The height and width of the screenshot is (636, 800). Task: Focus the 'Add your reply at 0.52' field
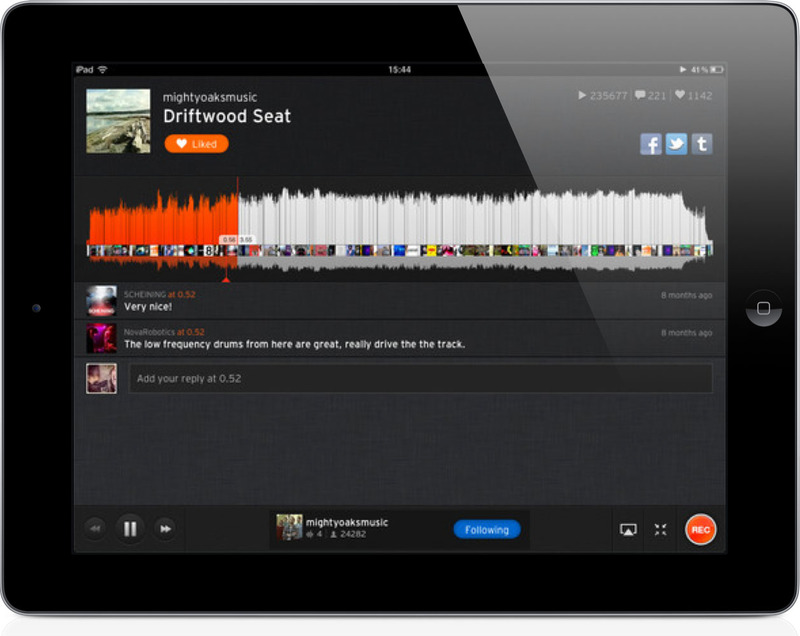pos(420,378)
